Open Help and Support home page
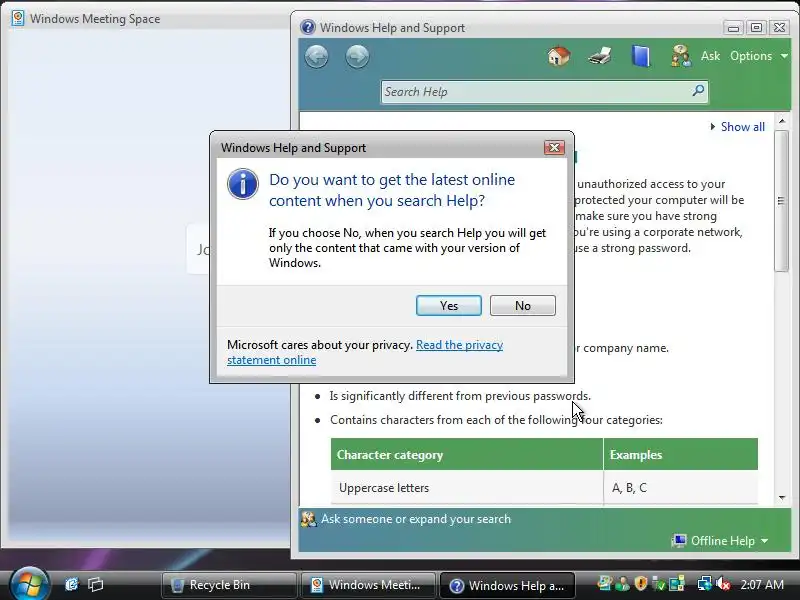The height and width of the screenshot is (600, 800). (559, 56)
